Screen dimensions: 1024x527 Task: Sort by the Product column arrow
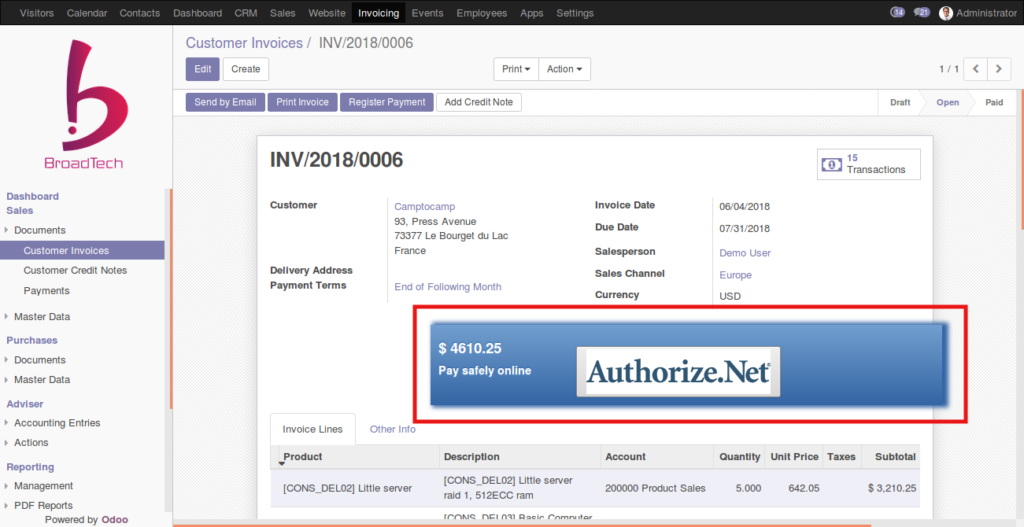click(x=281, y=464)
